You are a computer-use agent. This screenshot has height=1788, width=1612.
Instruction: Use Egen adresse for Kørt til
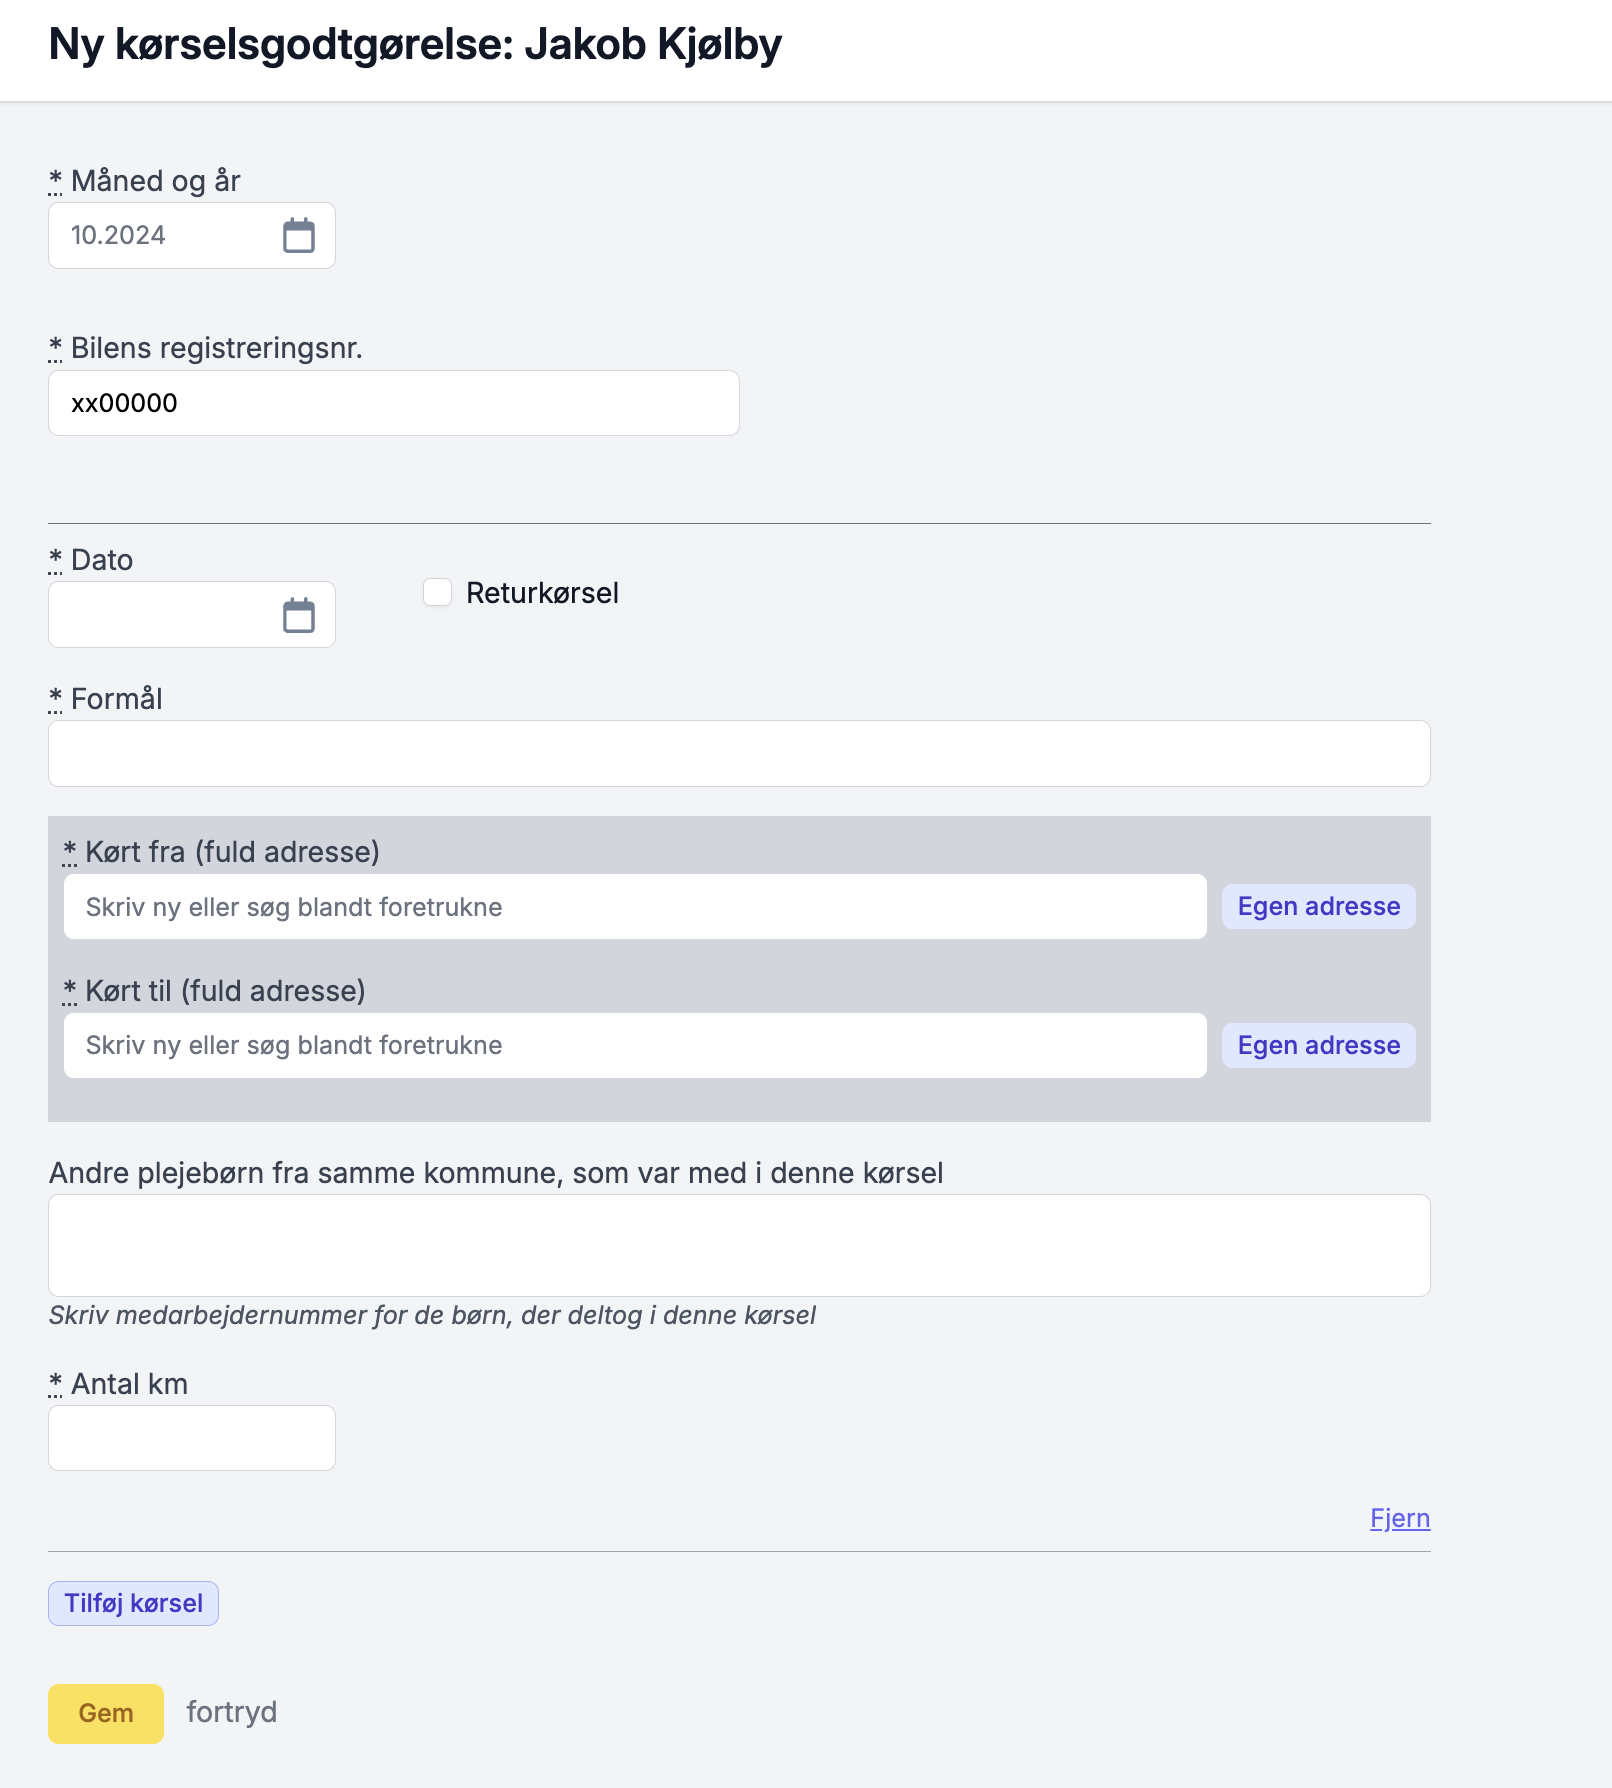click(x=1318, y=1046)
